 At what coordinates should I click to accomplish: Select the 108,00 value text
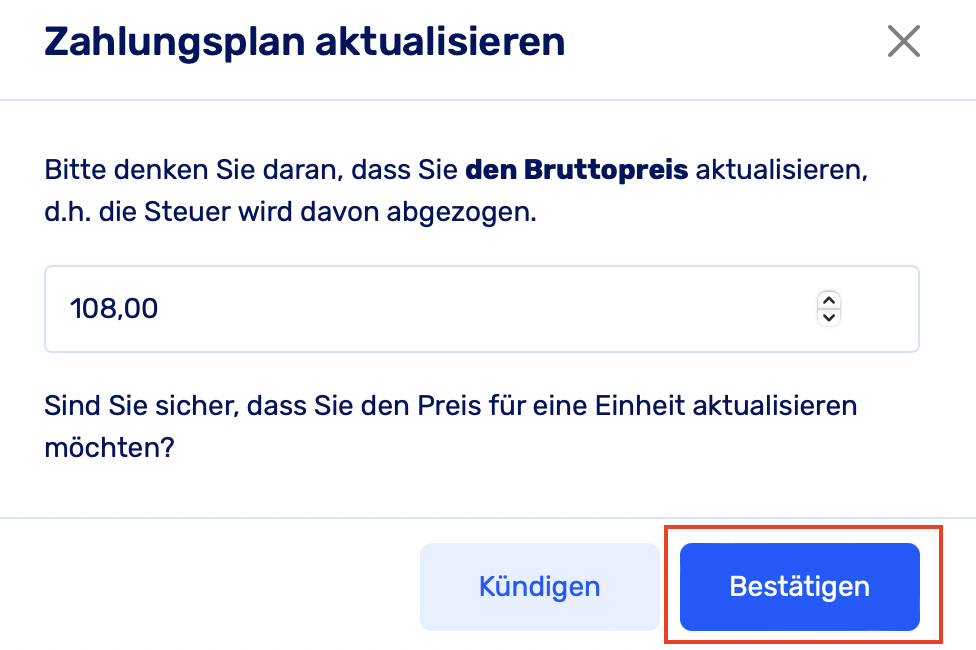[x=114, y=309]
